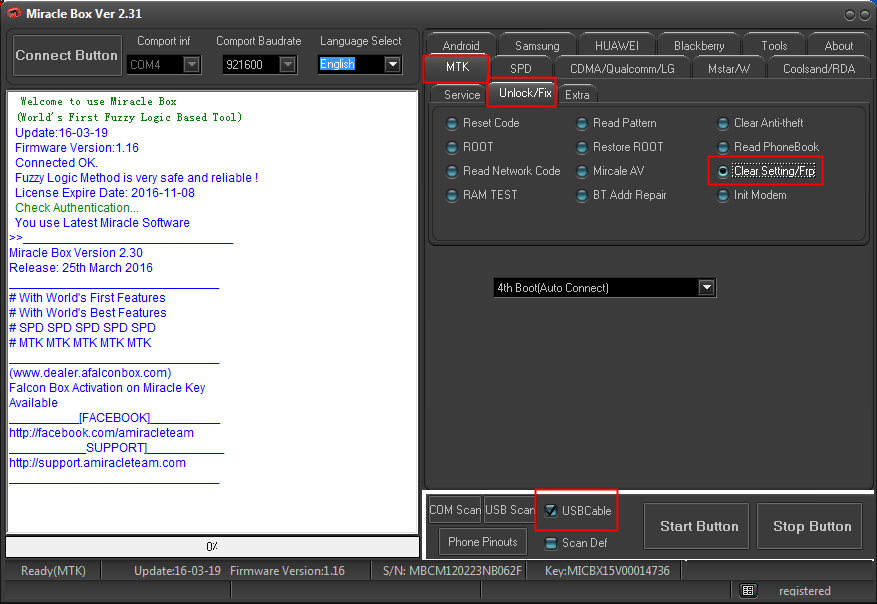Select the Unlock/Fix sub-tab
Viewport: 877px width, 604px height.
(x=525, y=93)
